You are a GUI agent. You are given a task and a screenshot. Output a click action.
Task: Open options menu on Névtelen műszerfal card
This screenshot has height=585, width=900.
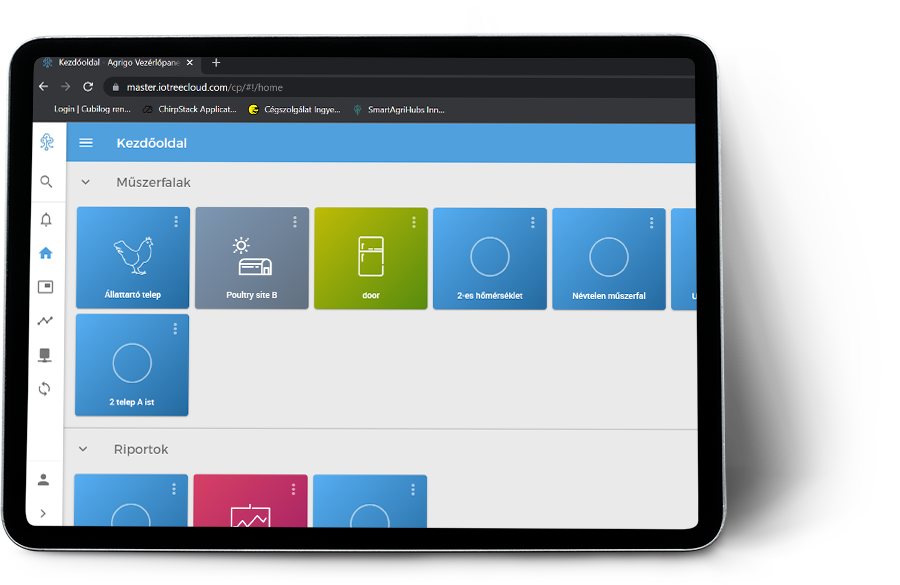coord(651,223)
